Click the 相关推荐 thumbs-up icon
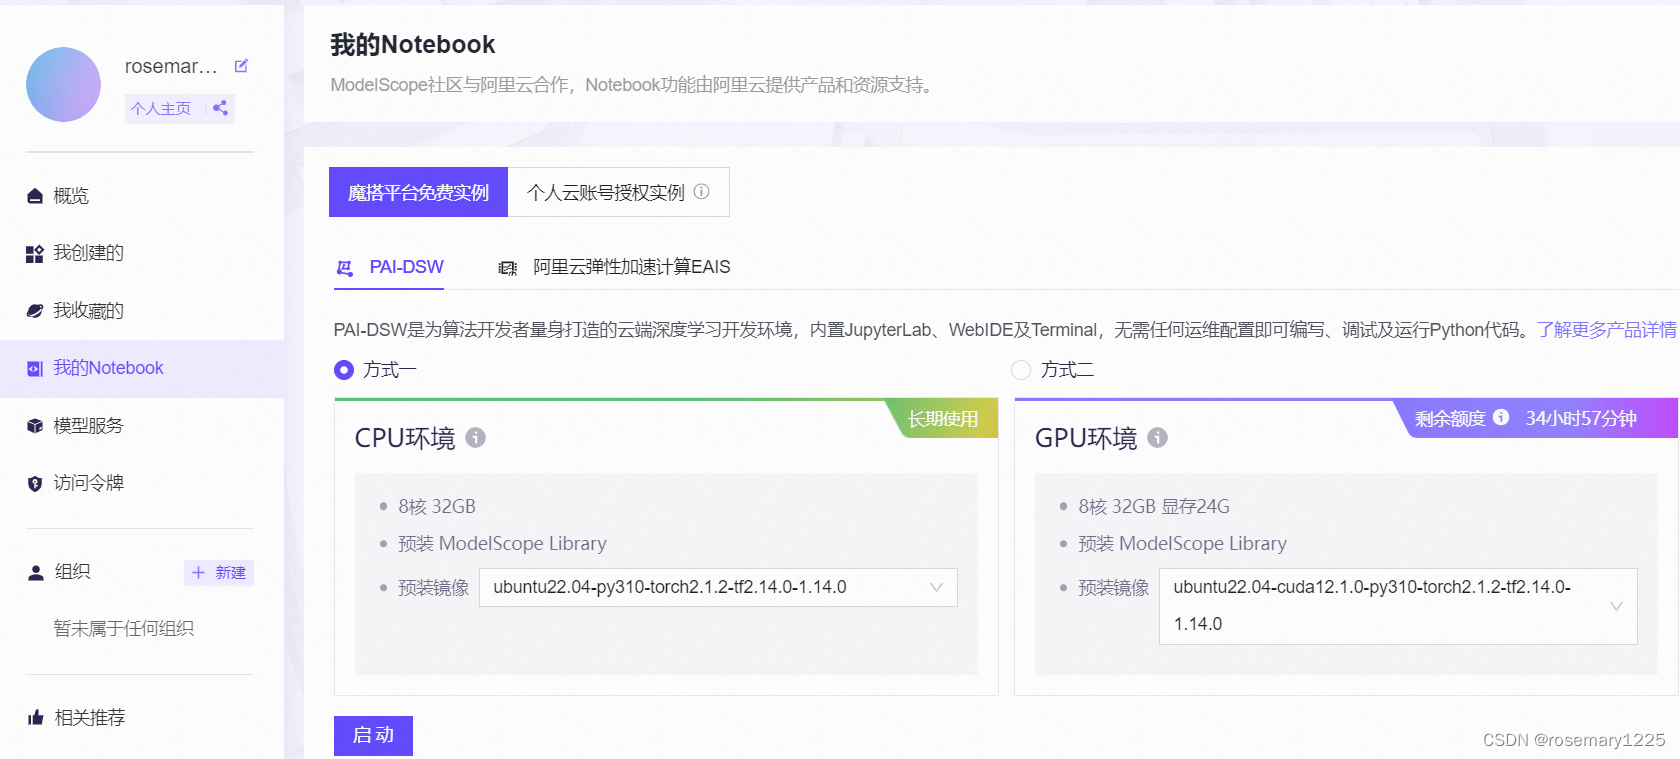 click(36, 718)
